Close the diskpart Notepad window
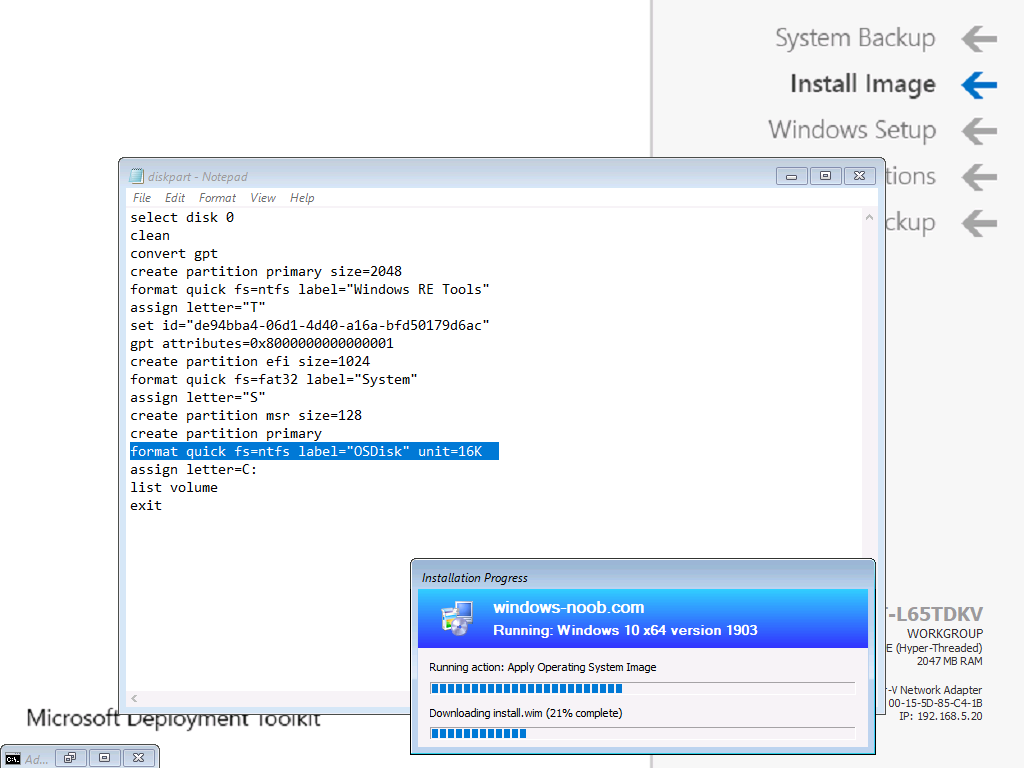This screenshot has width=1024, height=768. [859, 176]
